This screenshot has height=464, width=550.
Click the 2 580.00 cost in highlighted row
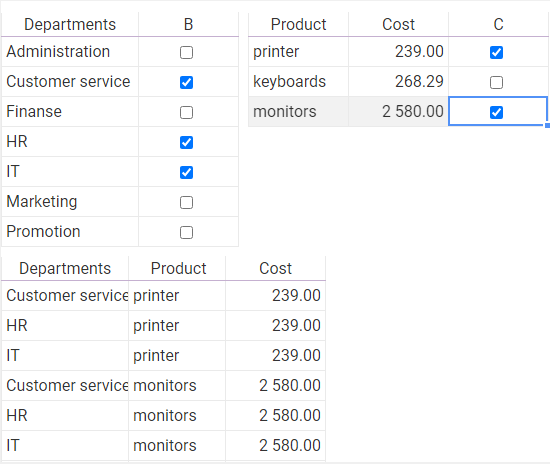[398, 112]
